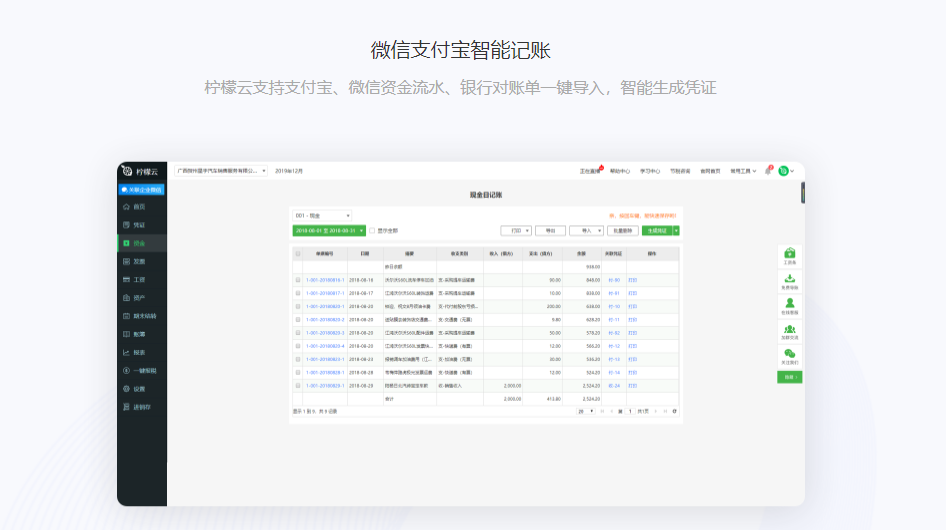The image size is (946, 530).
Task: Click the vertical scrollbar at right edge
Action: pos(803,193)
